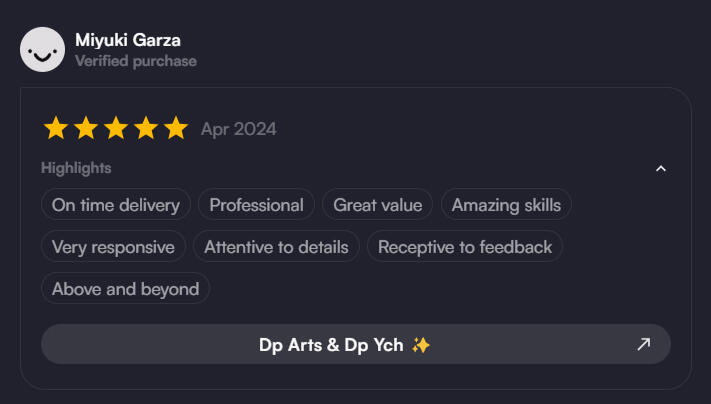Click the Above and beyond chip
The width and height of the screenshot is (711, 404).
point(125,289)
